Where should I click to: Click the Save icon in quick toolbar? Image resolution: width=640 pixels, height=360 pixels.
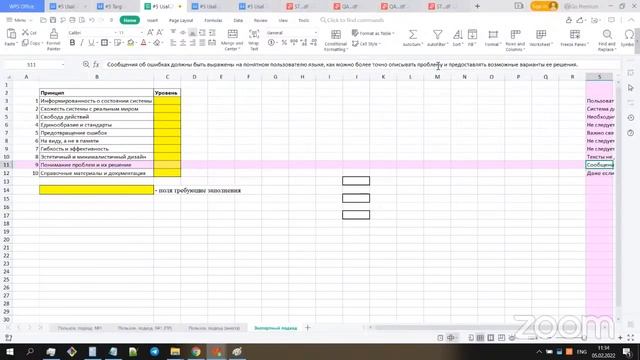tap(53, 20)
